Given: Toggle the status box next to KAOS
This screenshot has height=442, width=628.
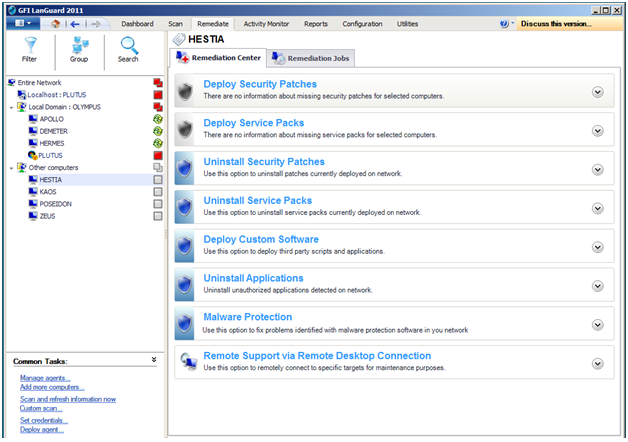Looking at the screenshot, I should (158, 192).
